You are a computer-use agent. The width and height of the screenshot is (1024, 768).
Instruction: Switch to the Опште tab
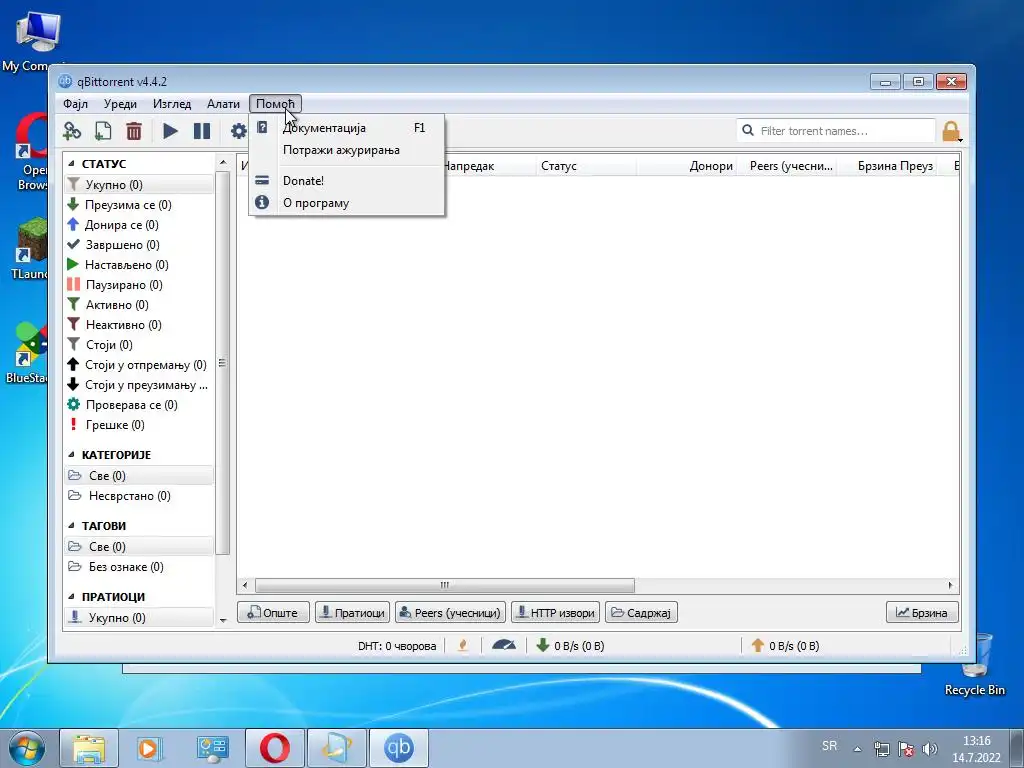click(x=273, y=613)
